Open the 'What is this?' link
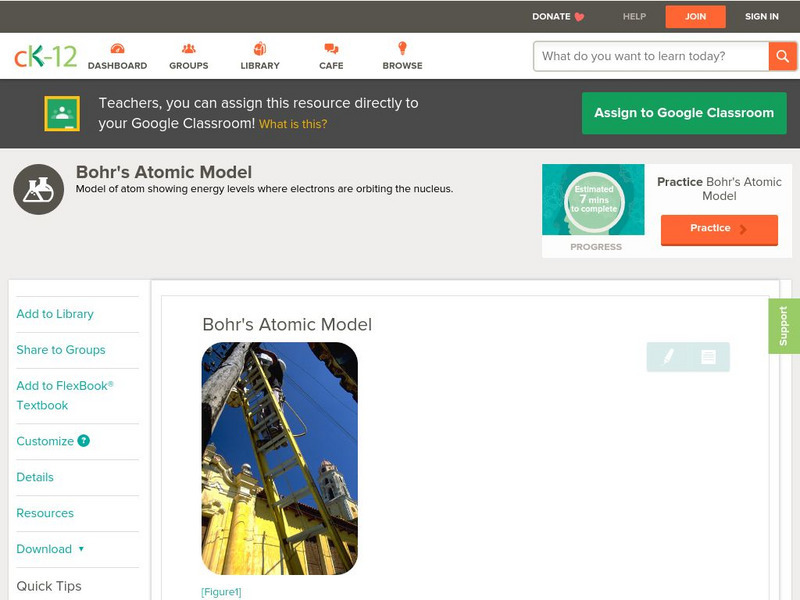This screenshot has width=800, height=600. pos(293,124)
